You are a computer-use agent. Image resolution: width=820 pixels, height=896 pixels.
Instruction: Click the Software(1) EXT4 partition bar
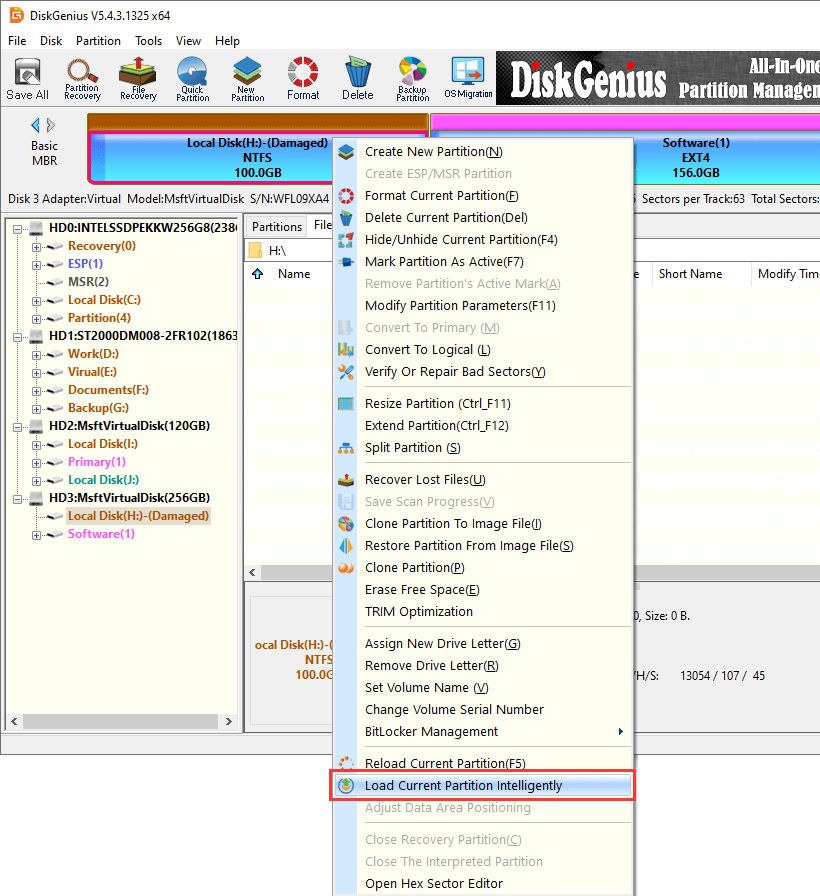(694, 157)
